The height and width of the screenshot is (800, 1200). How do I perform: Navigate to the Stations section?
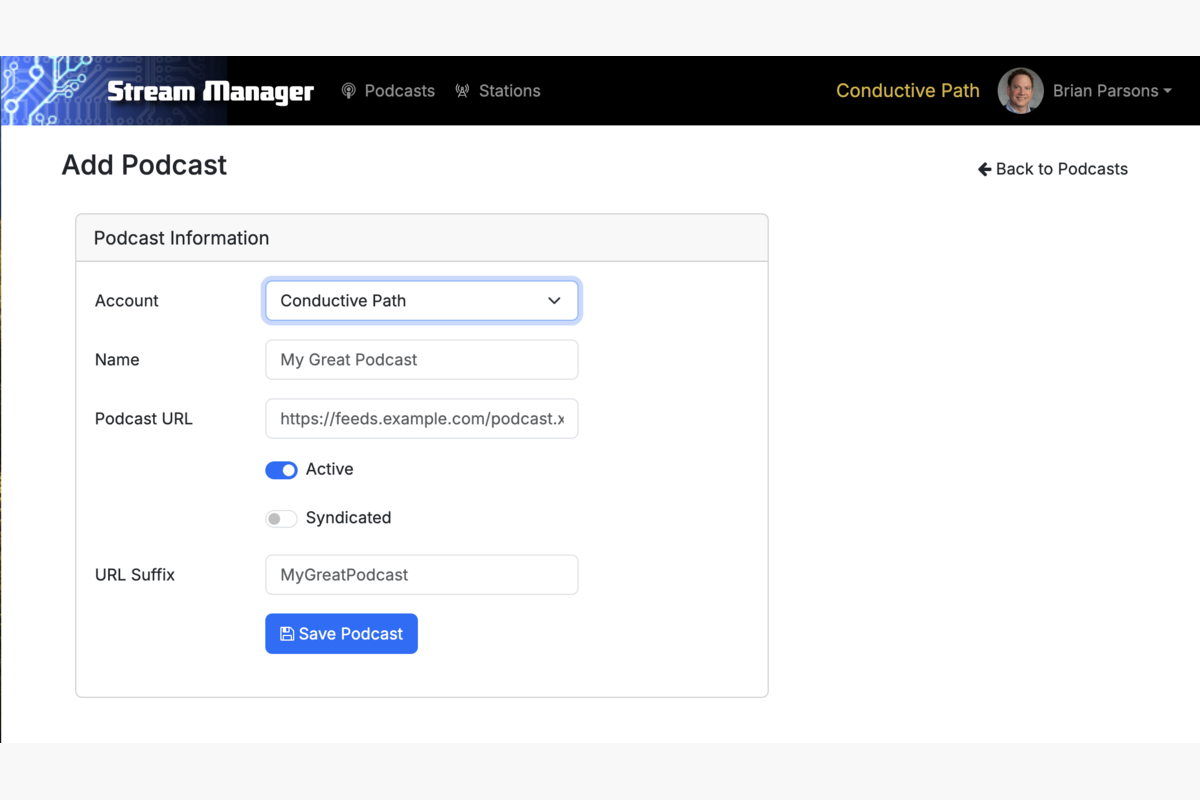tap(510, 90)
